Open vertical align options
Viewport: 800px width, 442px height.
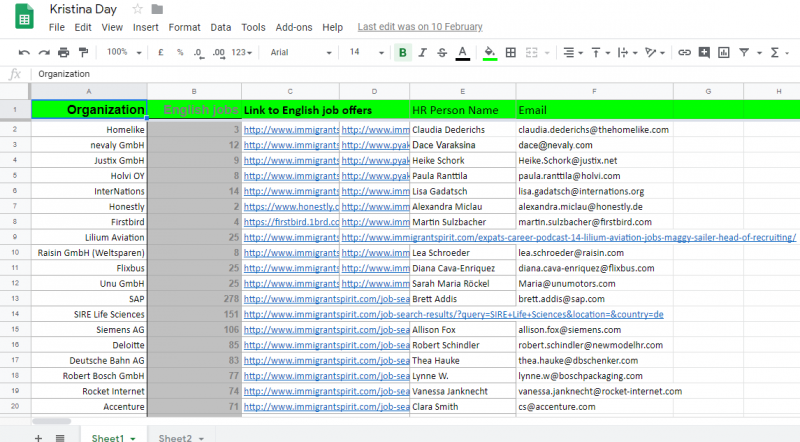pos(601,52)
